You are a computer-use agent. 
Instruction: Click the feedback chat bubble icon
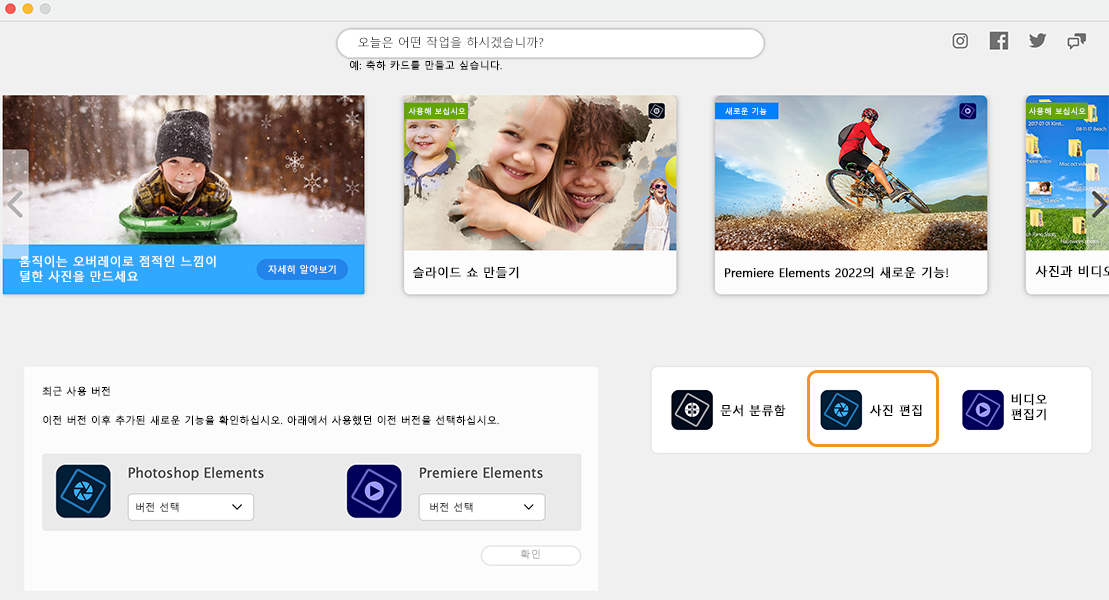click(1076, 41)
